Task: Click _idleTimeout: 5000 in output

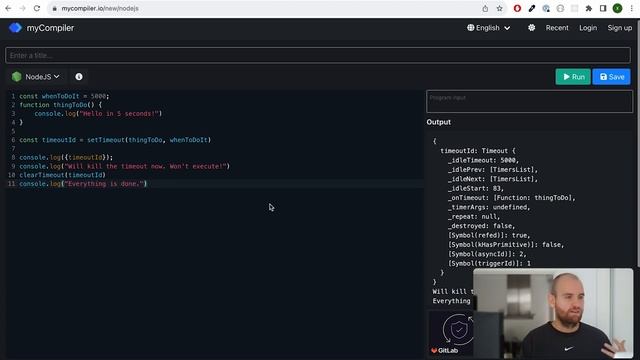Action: [483, 160]
